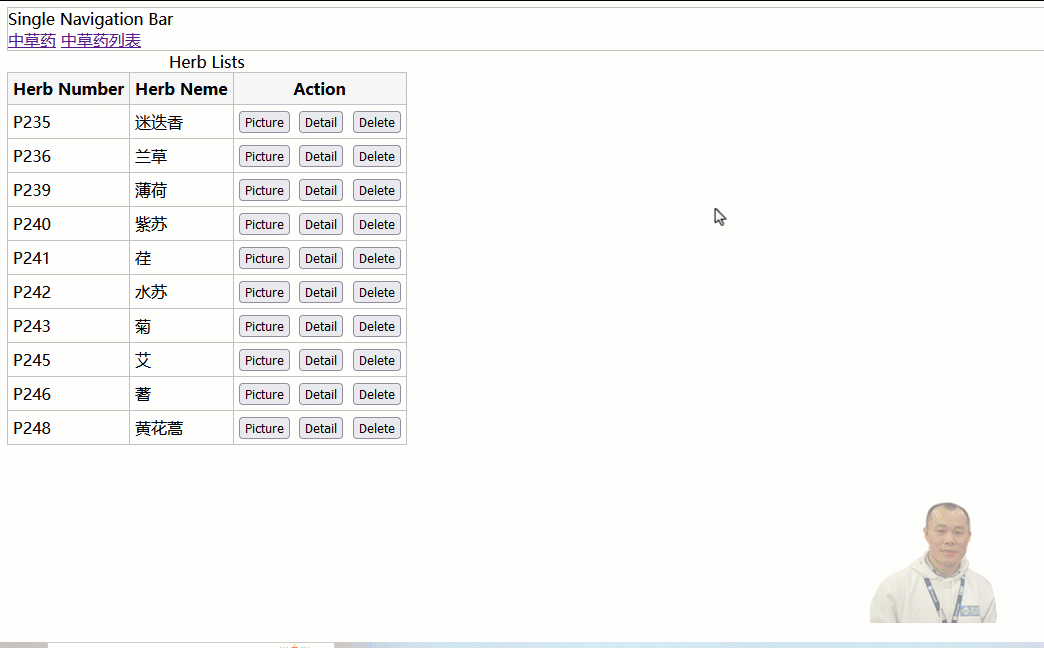Screen dimensions: 1044x648
Task: Delete herb P235 迷迭香
Action: pos(377,123)
